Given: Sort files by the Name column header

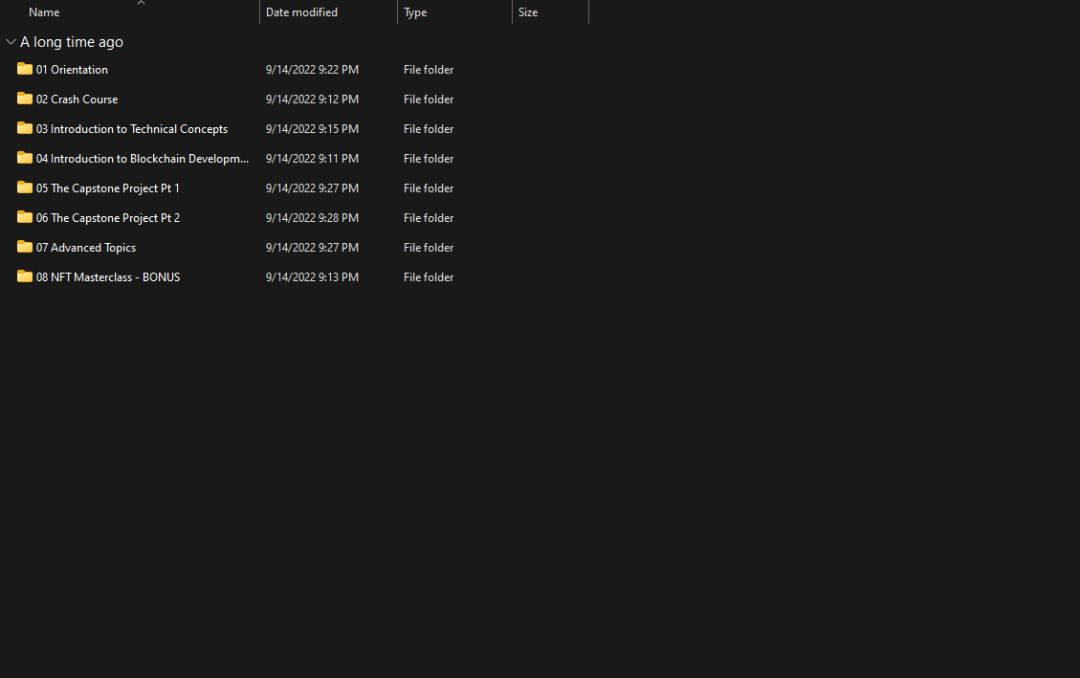Looking at the screenshot, I should click(x=44, y=13).
